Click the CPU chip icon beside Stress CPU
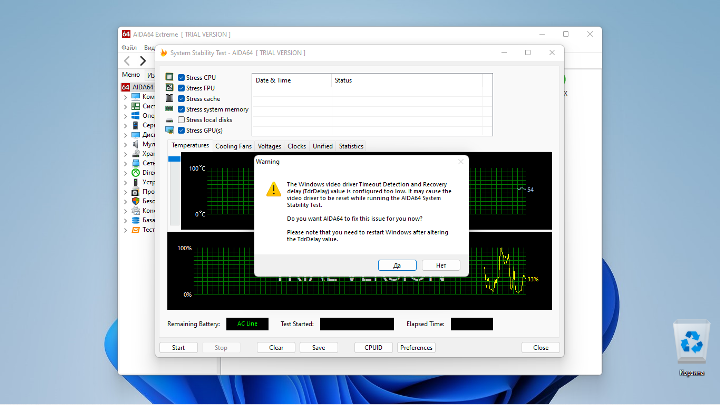The image size is (720, 405). coord(169,77)
